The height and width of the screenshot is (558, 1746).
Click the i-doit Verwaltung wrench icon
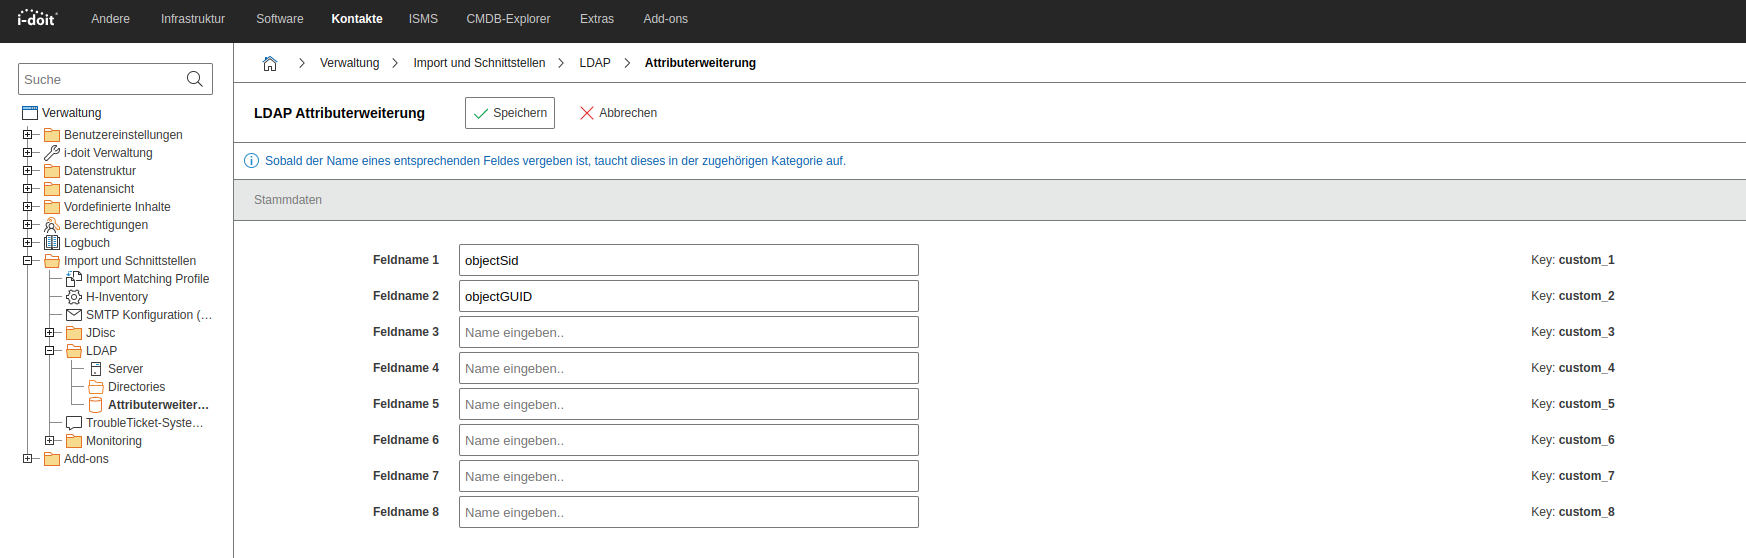pos(52,153)
